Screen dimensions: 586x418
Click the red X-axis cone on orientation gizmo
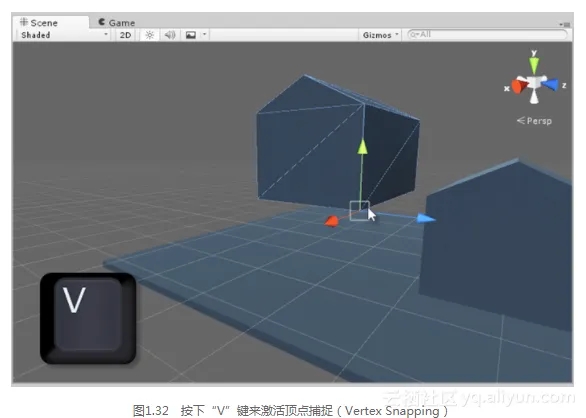pyautogui.click(x=519, y=86)
